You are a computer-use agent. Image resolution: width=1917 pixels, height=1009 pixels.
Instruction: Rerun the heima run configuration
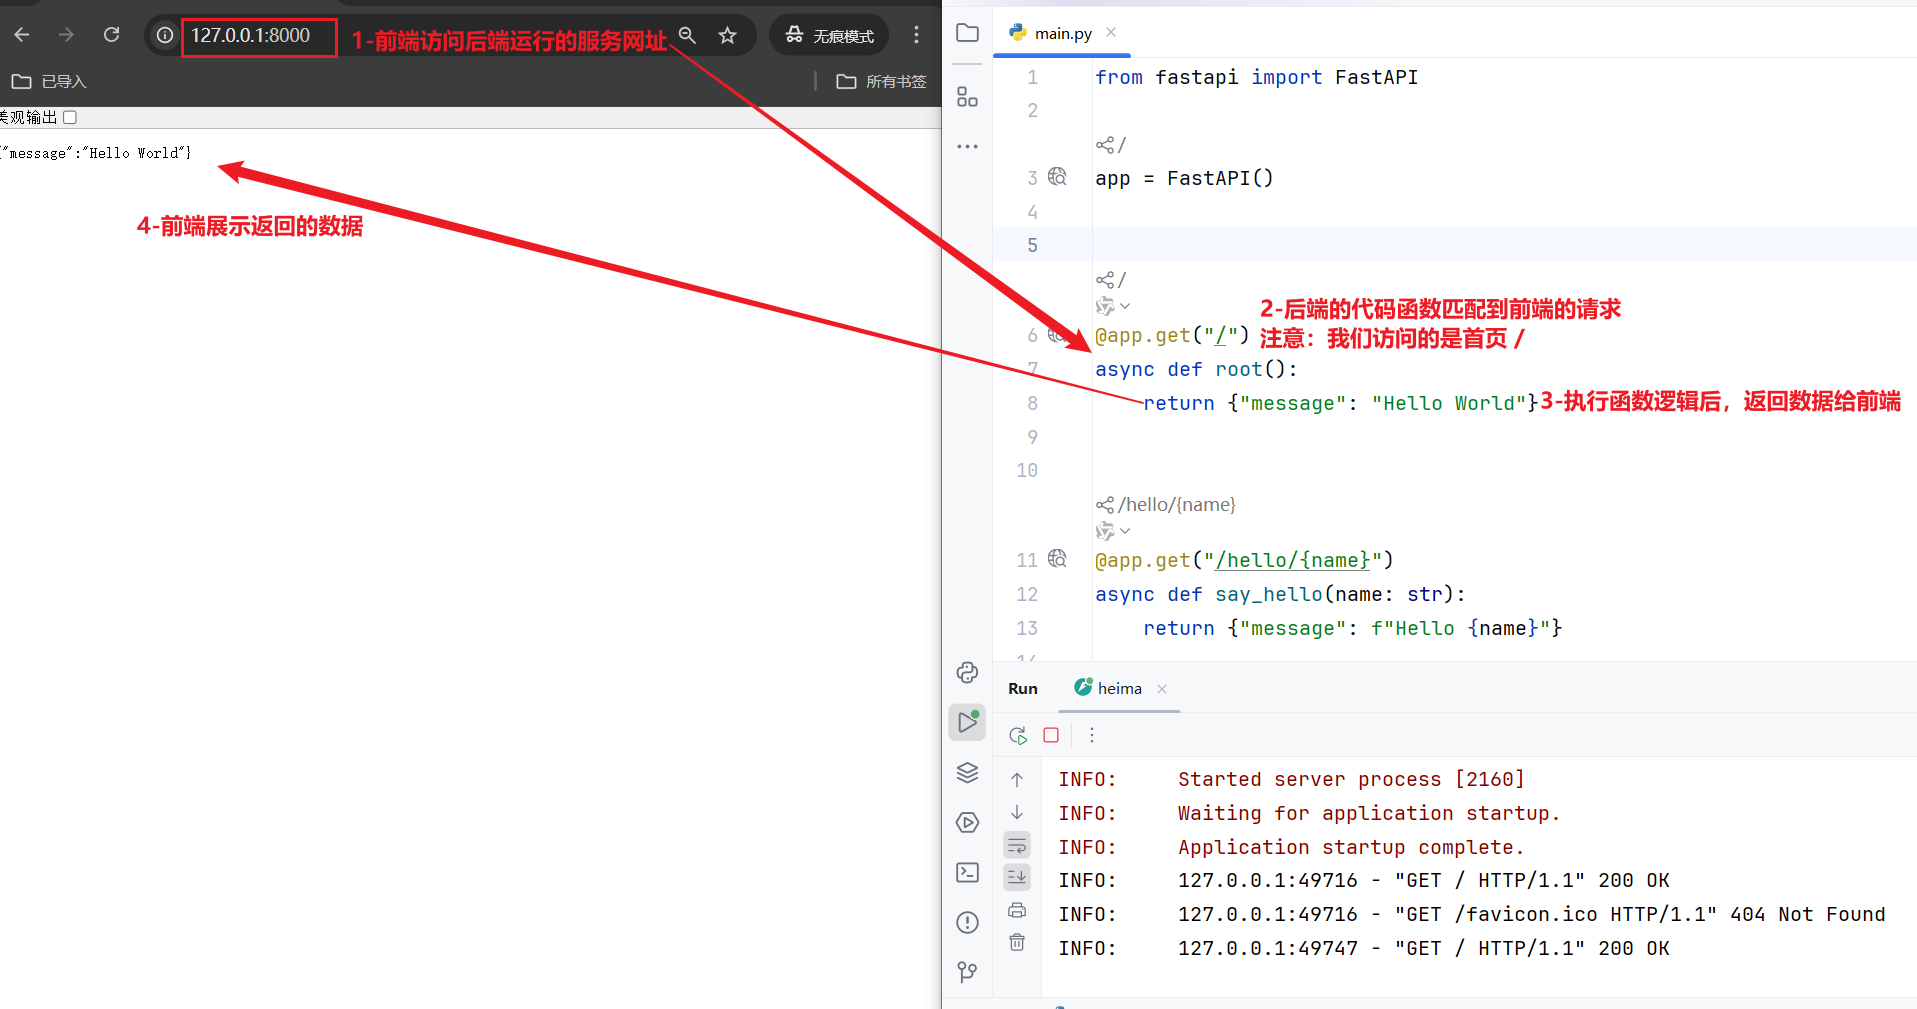click(1018, 736)
